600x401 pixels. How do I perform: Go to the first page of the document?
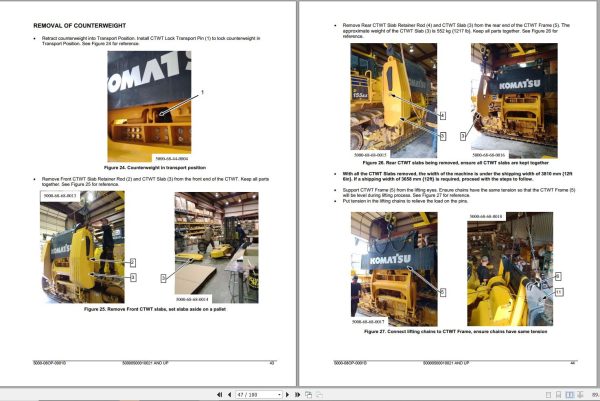click(219, 394)
